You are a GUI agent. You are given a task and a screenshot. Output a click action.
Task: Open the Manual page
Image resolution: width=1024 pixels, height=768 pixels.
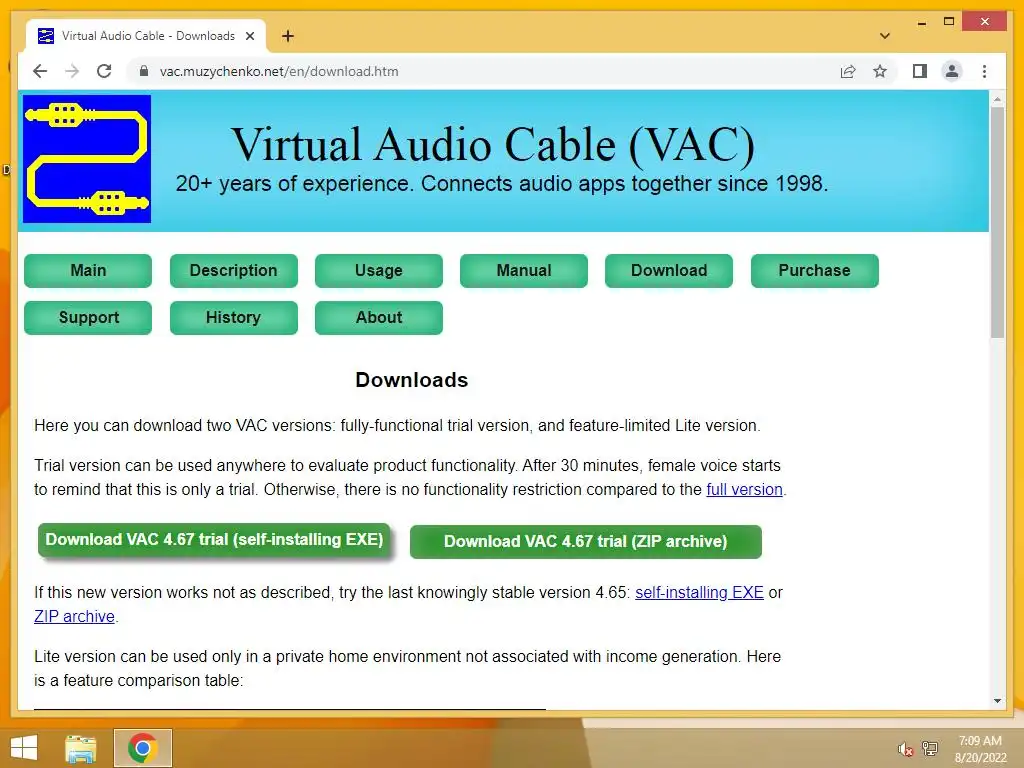pyautogui.click(x=524, y=270)
